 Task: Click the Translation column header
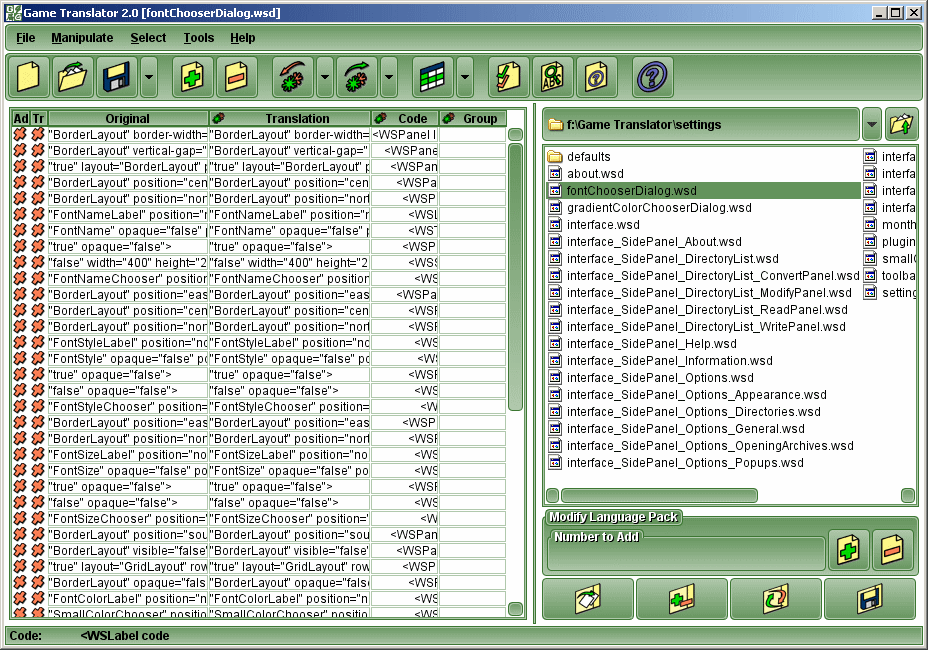click(x=296, y=118)
